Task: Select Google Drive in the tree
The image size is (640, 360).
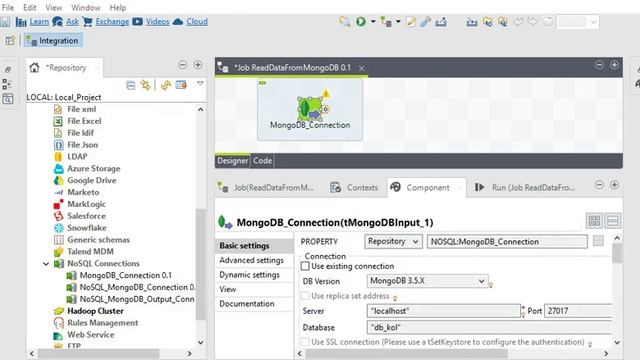Action: 91,180
